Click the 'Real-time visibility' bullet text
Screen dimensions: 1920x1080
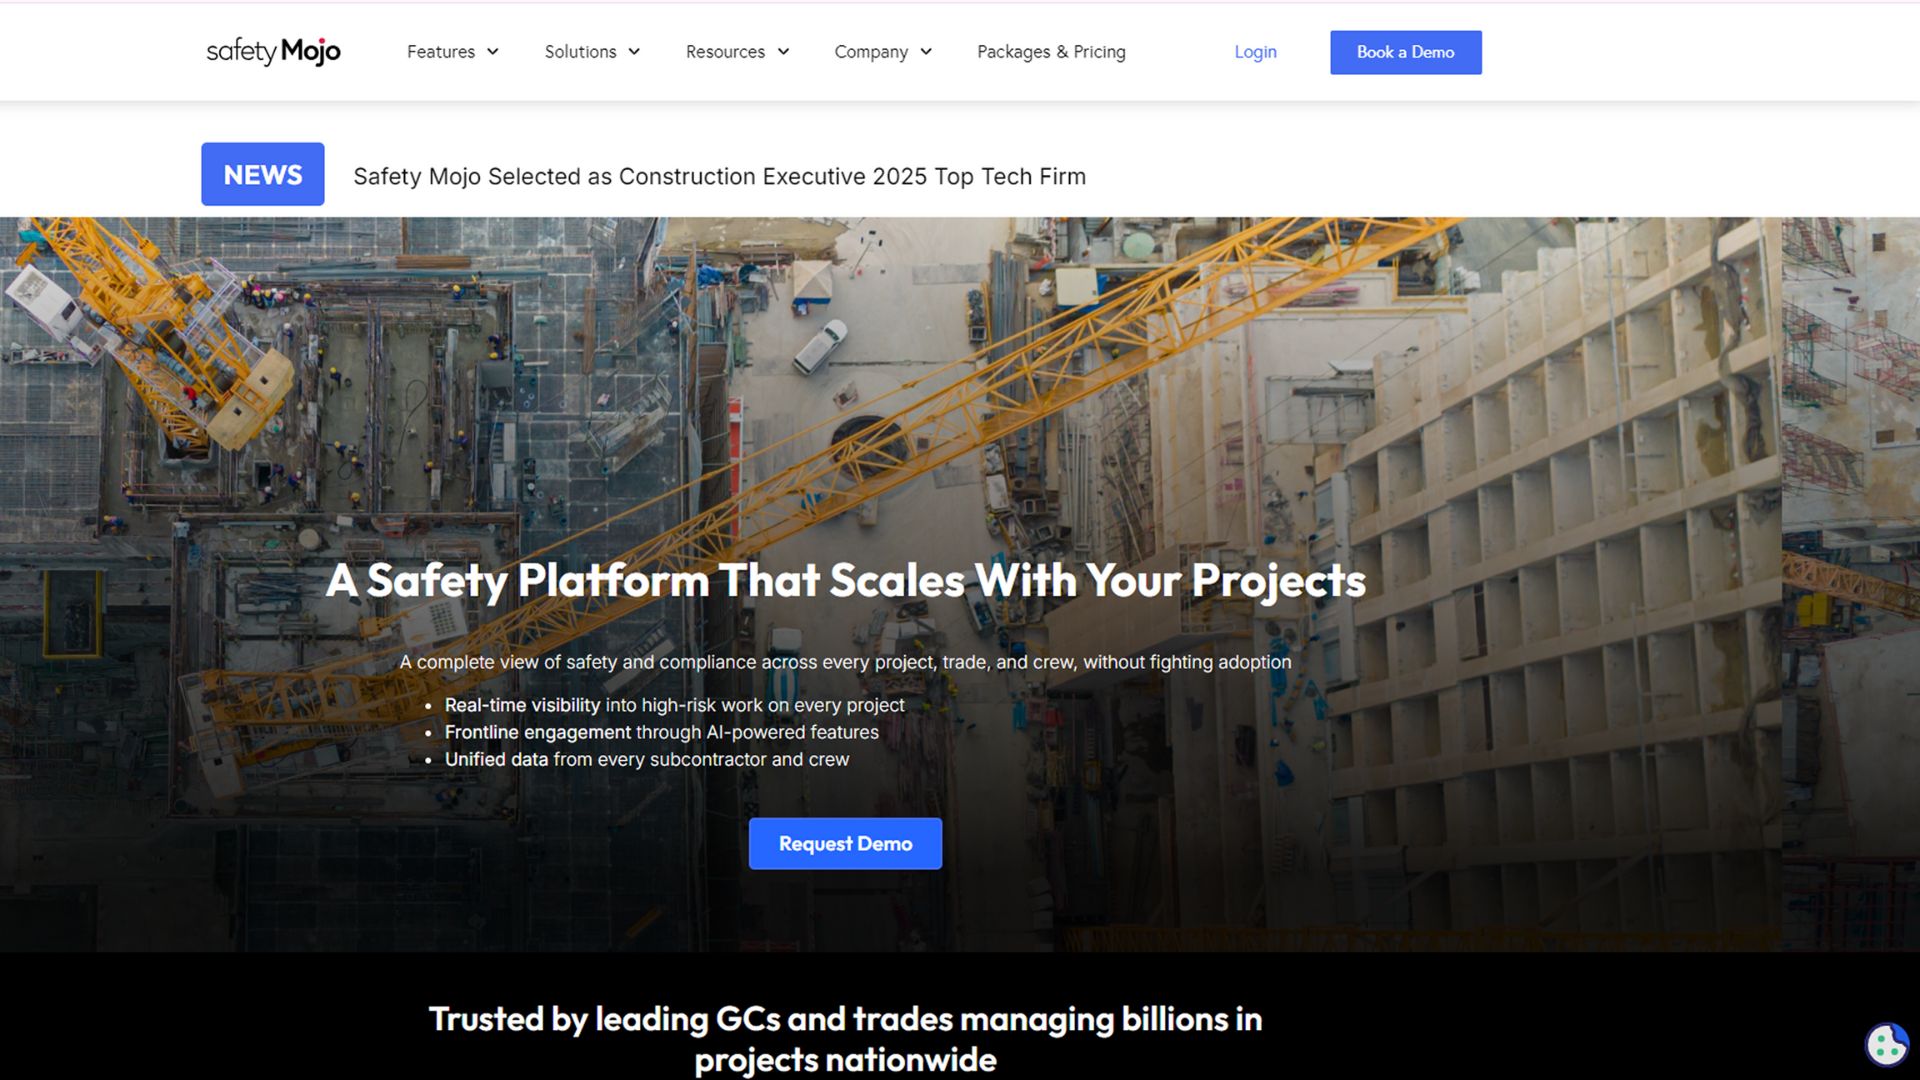674,705
